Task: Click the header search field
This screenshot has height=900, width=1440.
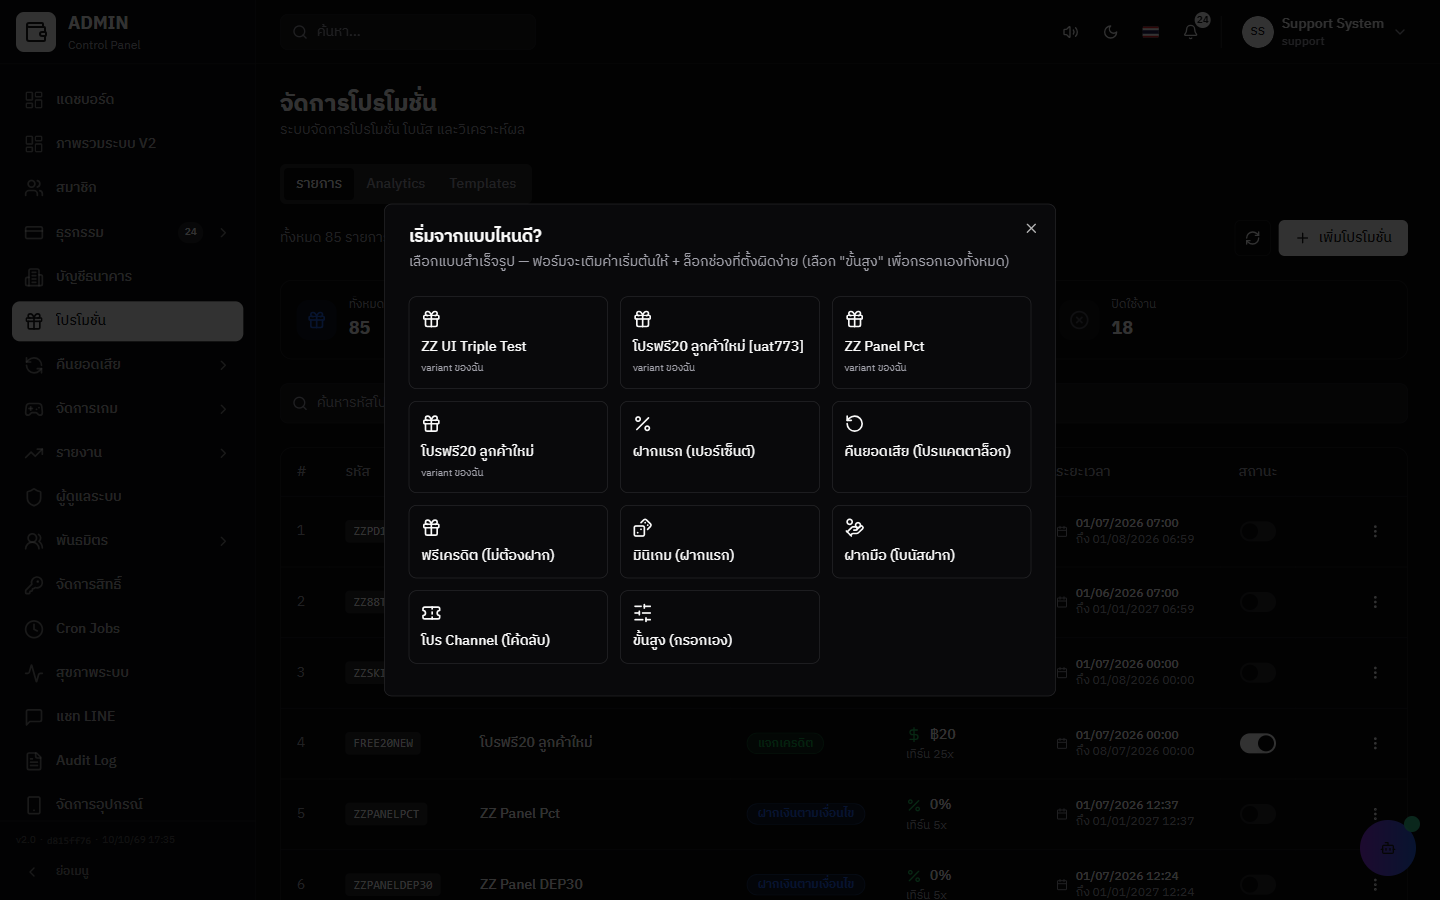Action: click(x=408, y=32)
